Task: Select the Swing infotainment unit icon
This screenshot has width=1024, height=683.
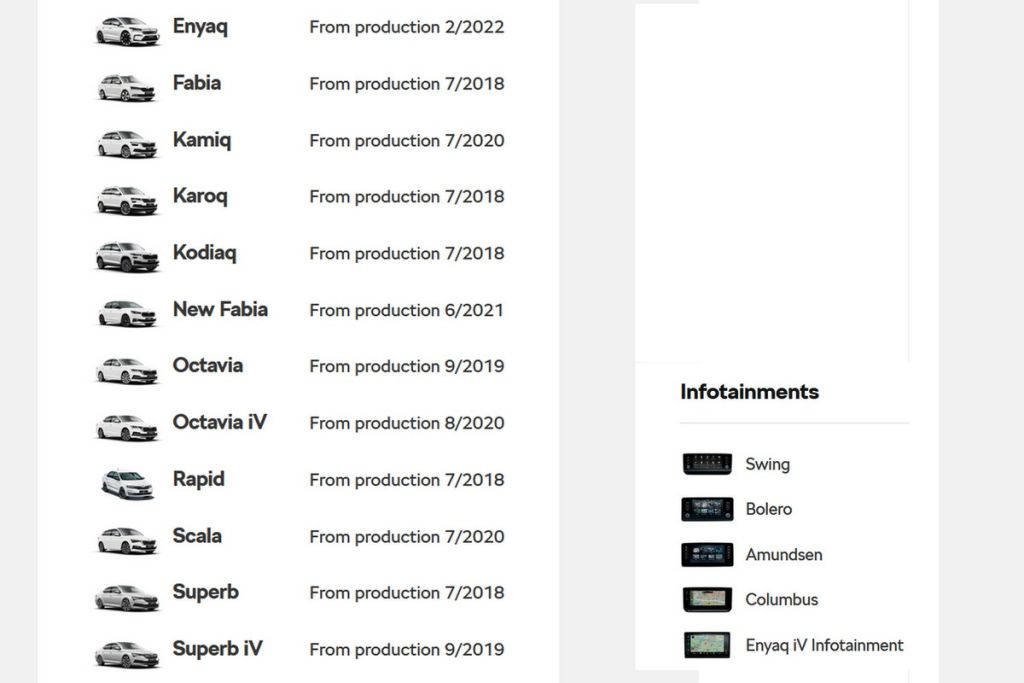Action: click(707, 464)
